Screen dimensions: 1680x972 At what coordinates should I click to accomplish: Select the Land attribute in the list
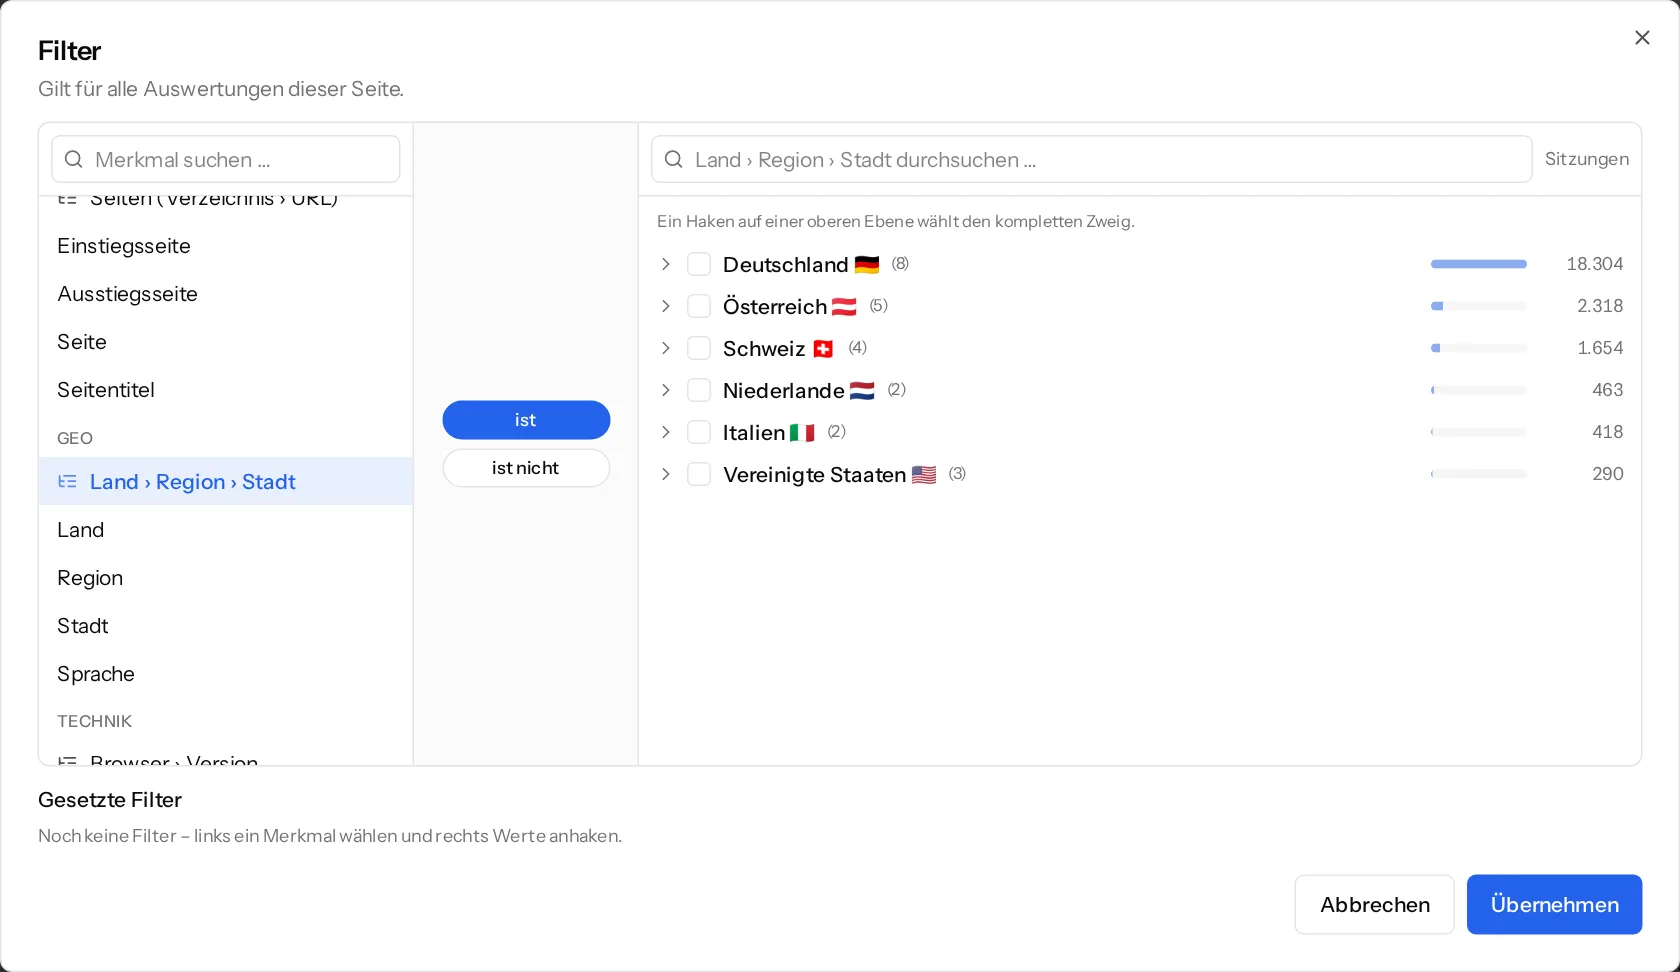click(x=226, y=530)
